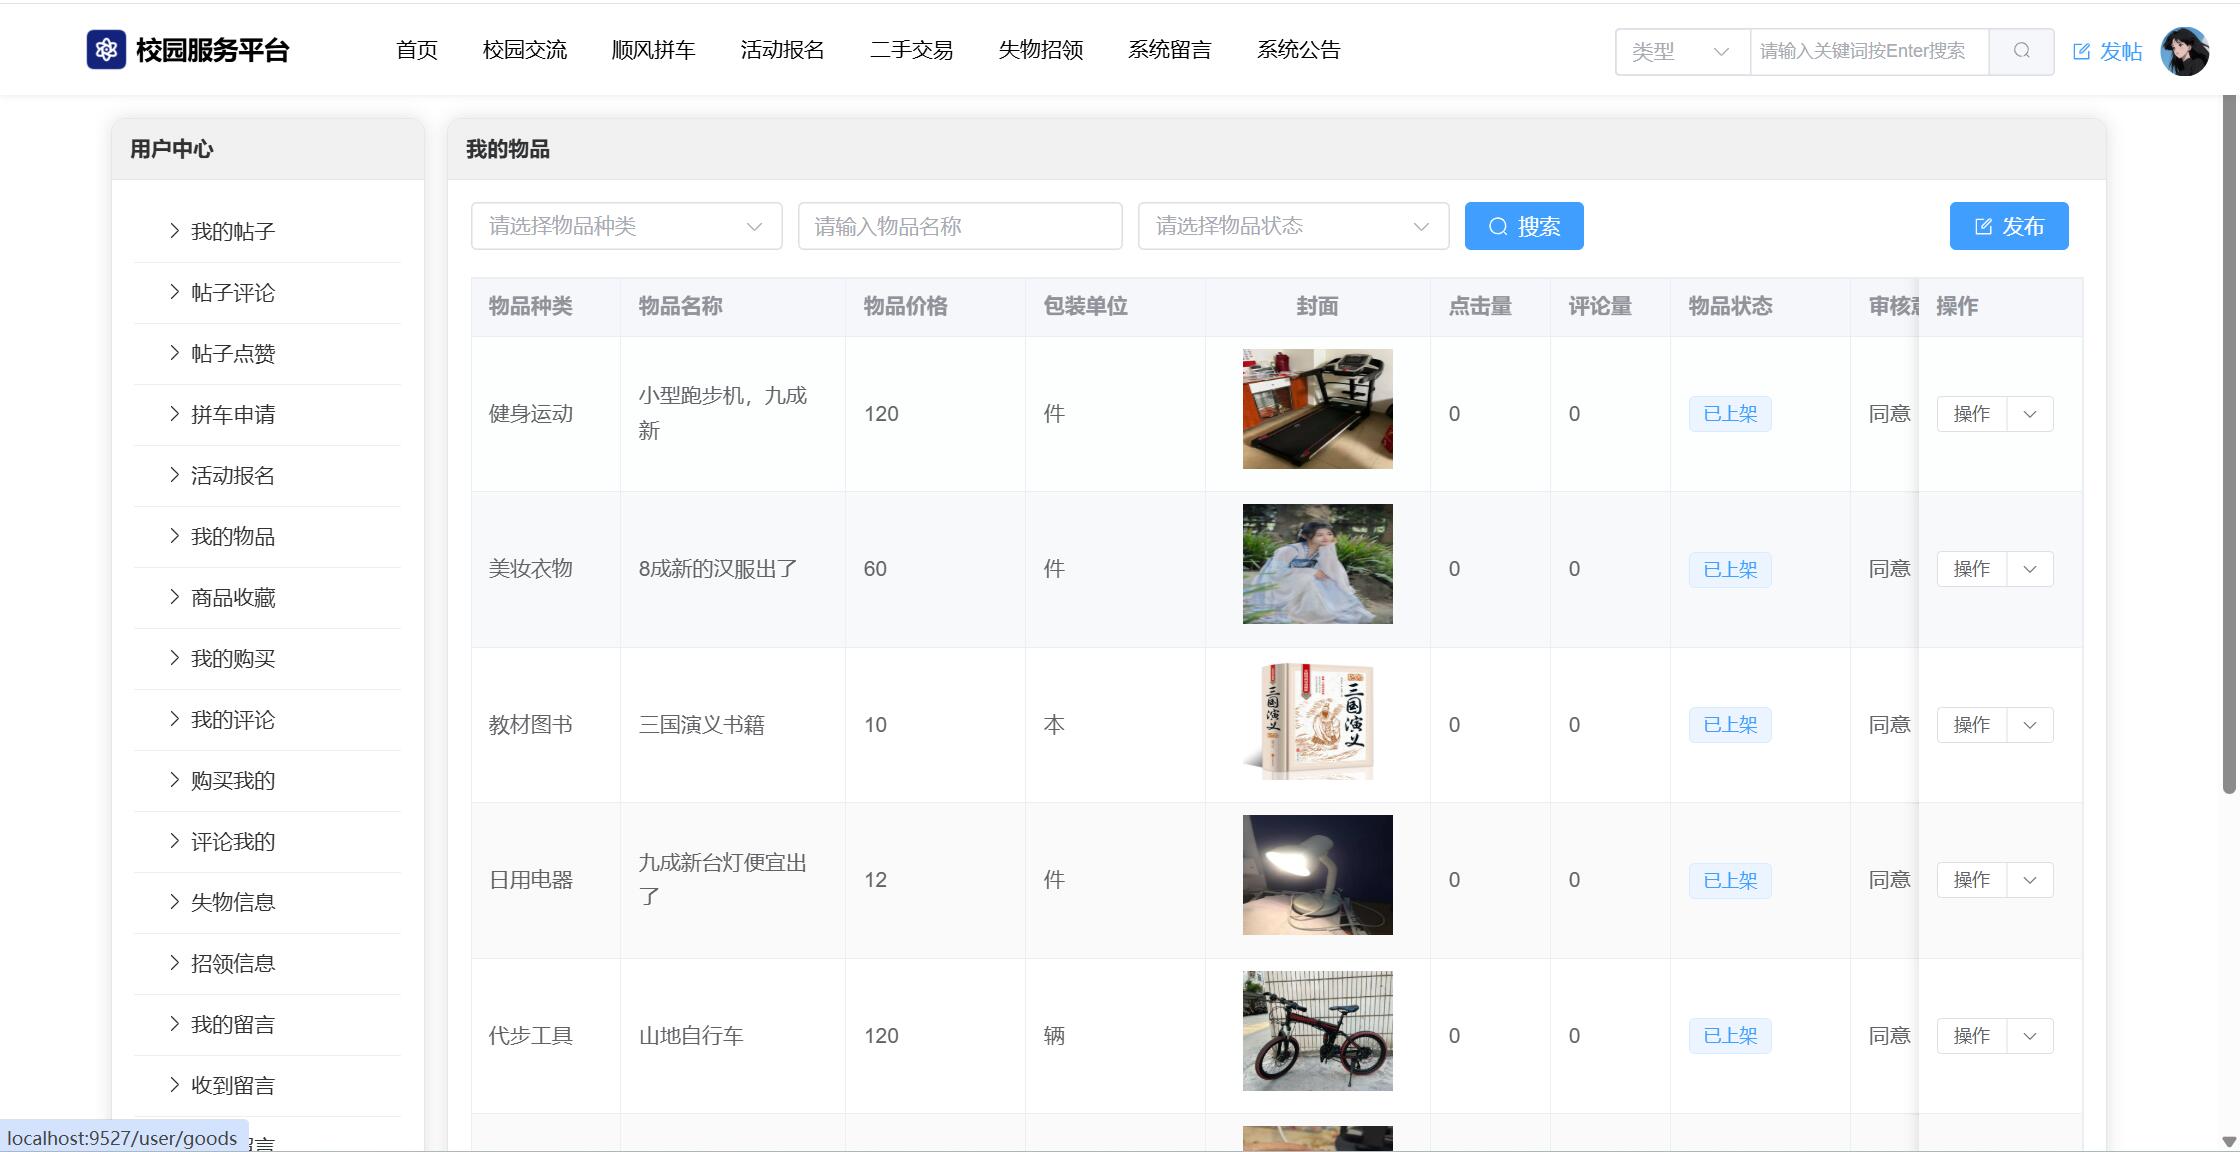
Task: Click the 请输入物品名称 input field
Action: (x=959, y=226)
